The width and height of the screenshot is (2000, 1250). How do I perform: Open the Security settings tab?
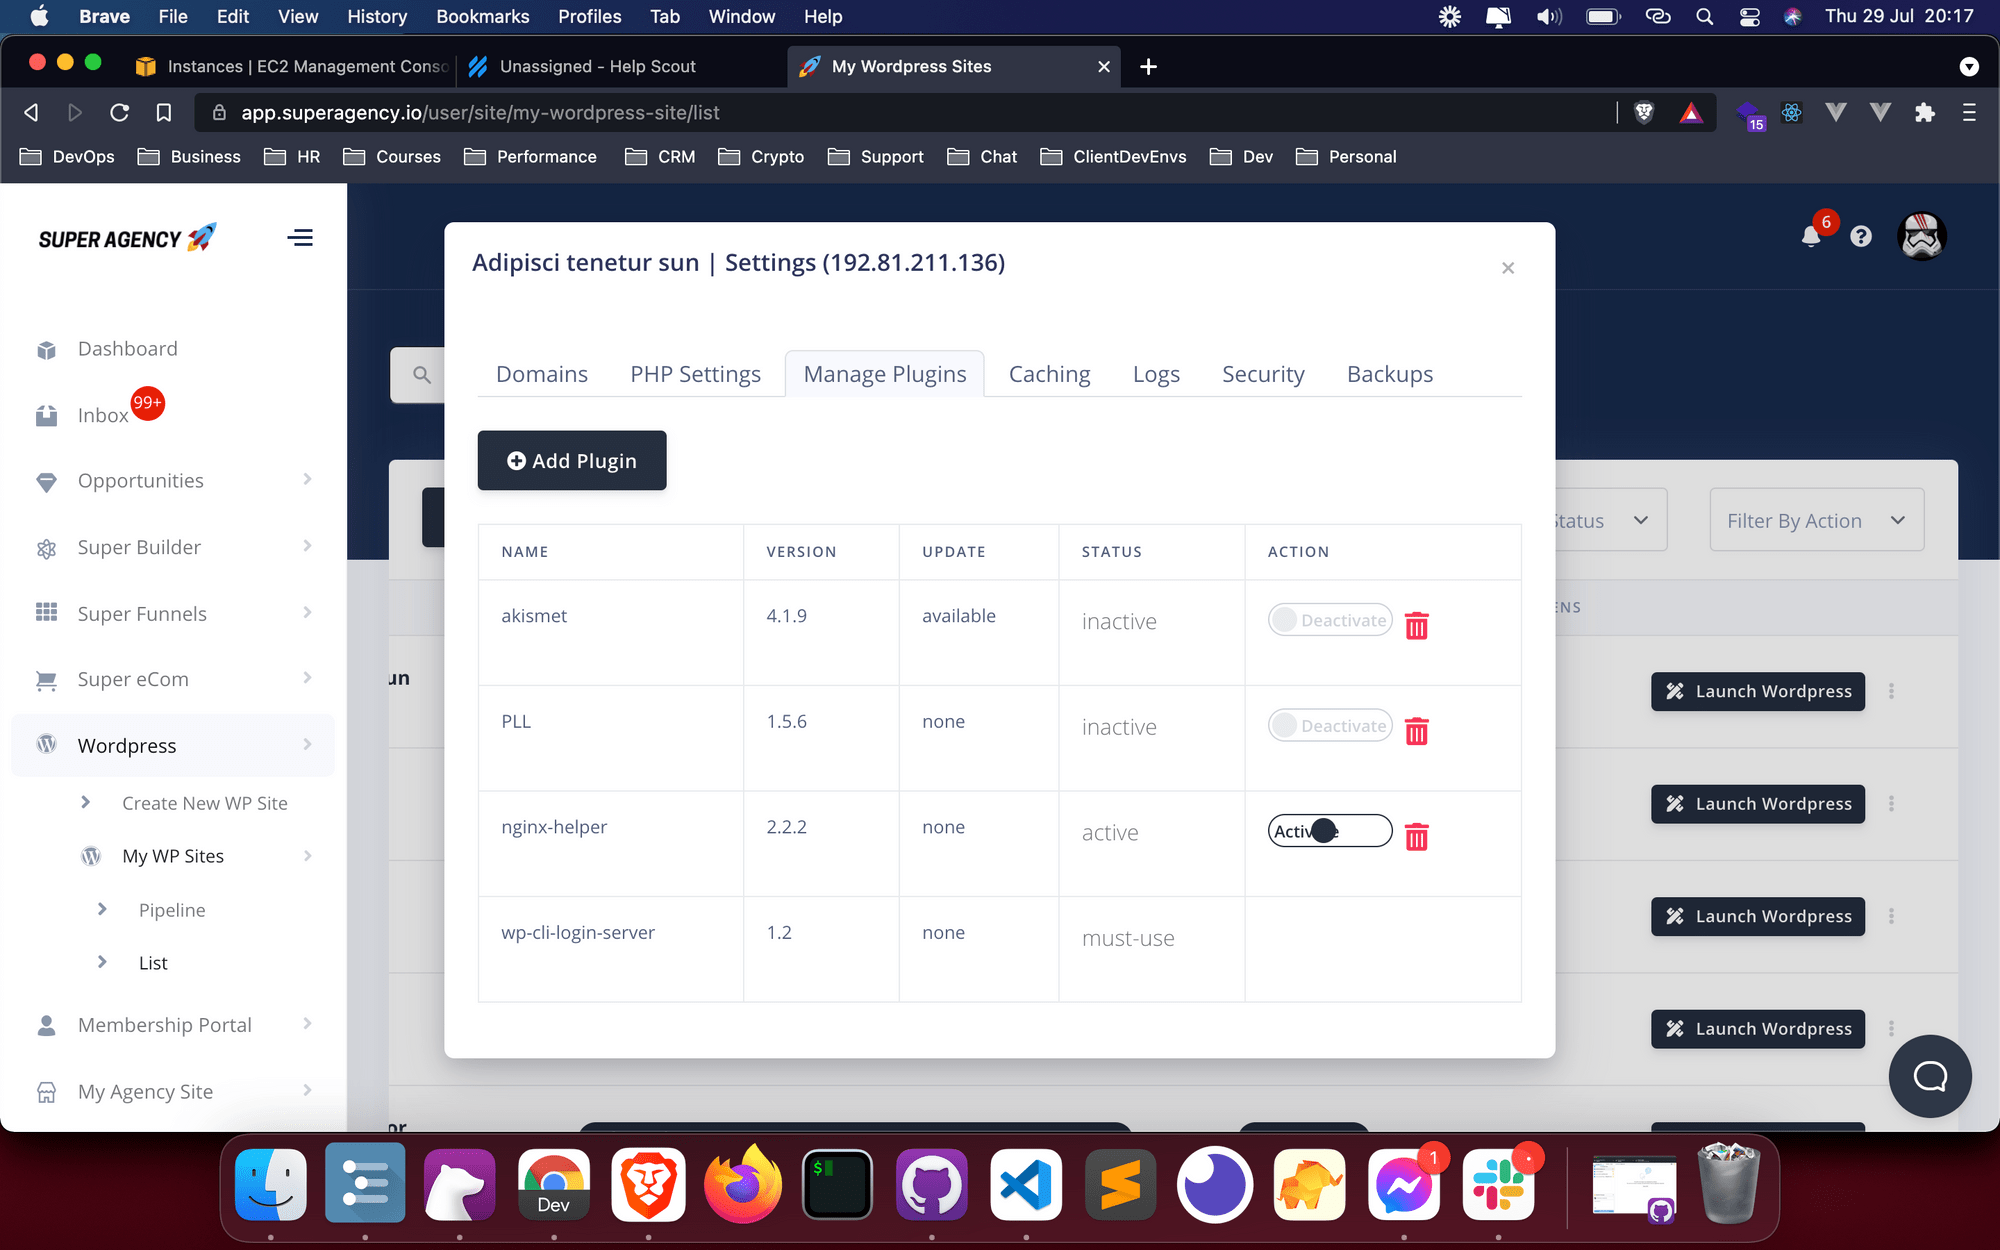pyautogui.click(x=1263, y=374)
